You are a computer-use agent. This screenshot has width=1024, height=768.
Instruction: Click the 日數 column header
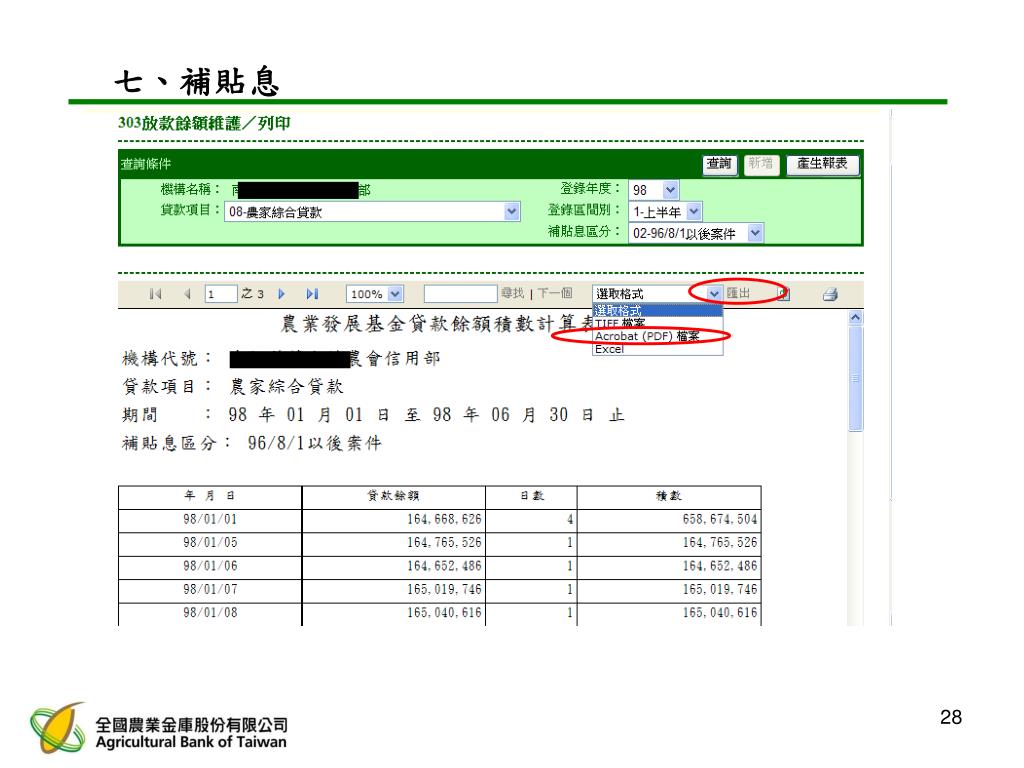(x=532, y=496)
